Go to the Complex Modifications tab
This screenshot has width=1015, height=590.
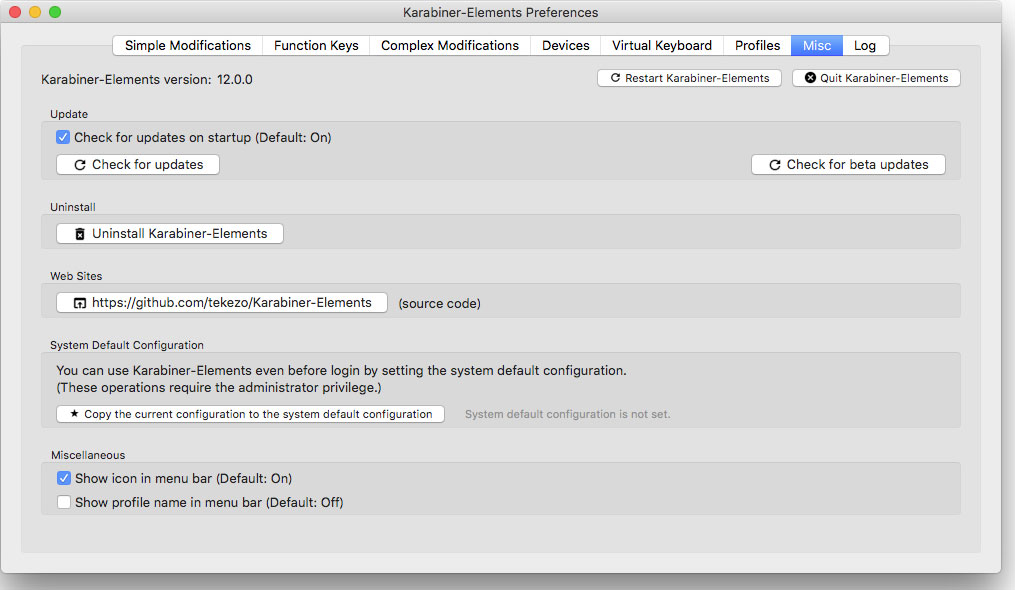point(450,45)
